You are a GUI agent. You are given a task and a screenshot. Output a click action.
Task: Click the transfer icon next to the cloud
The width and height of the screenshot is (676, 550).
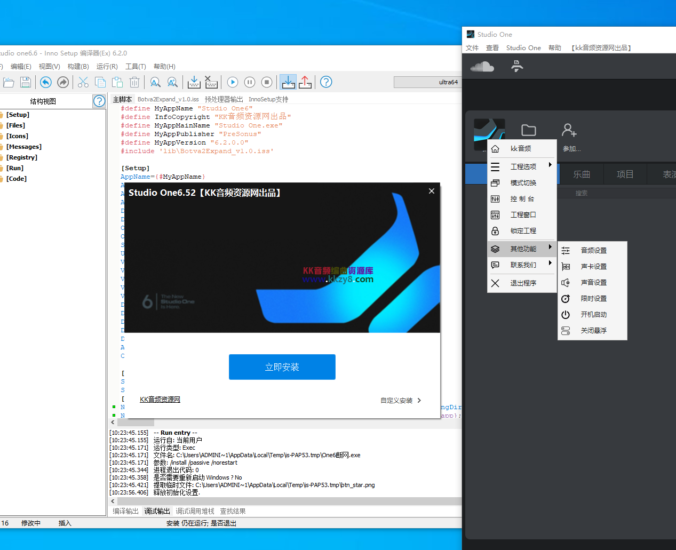coord(517,66)
